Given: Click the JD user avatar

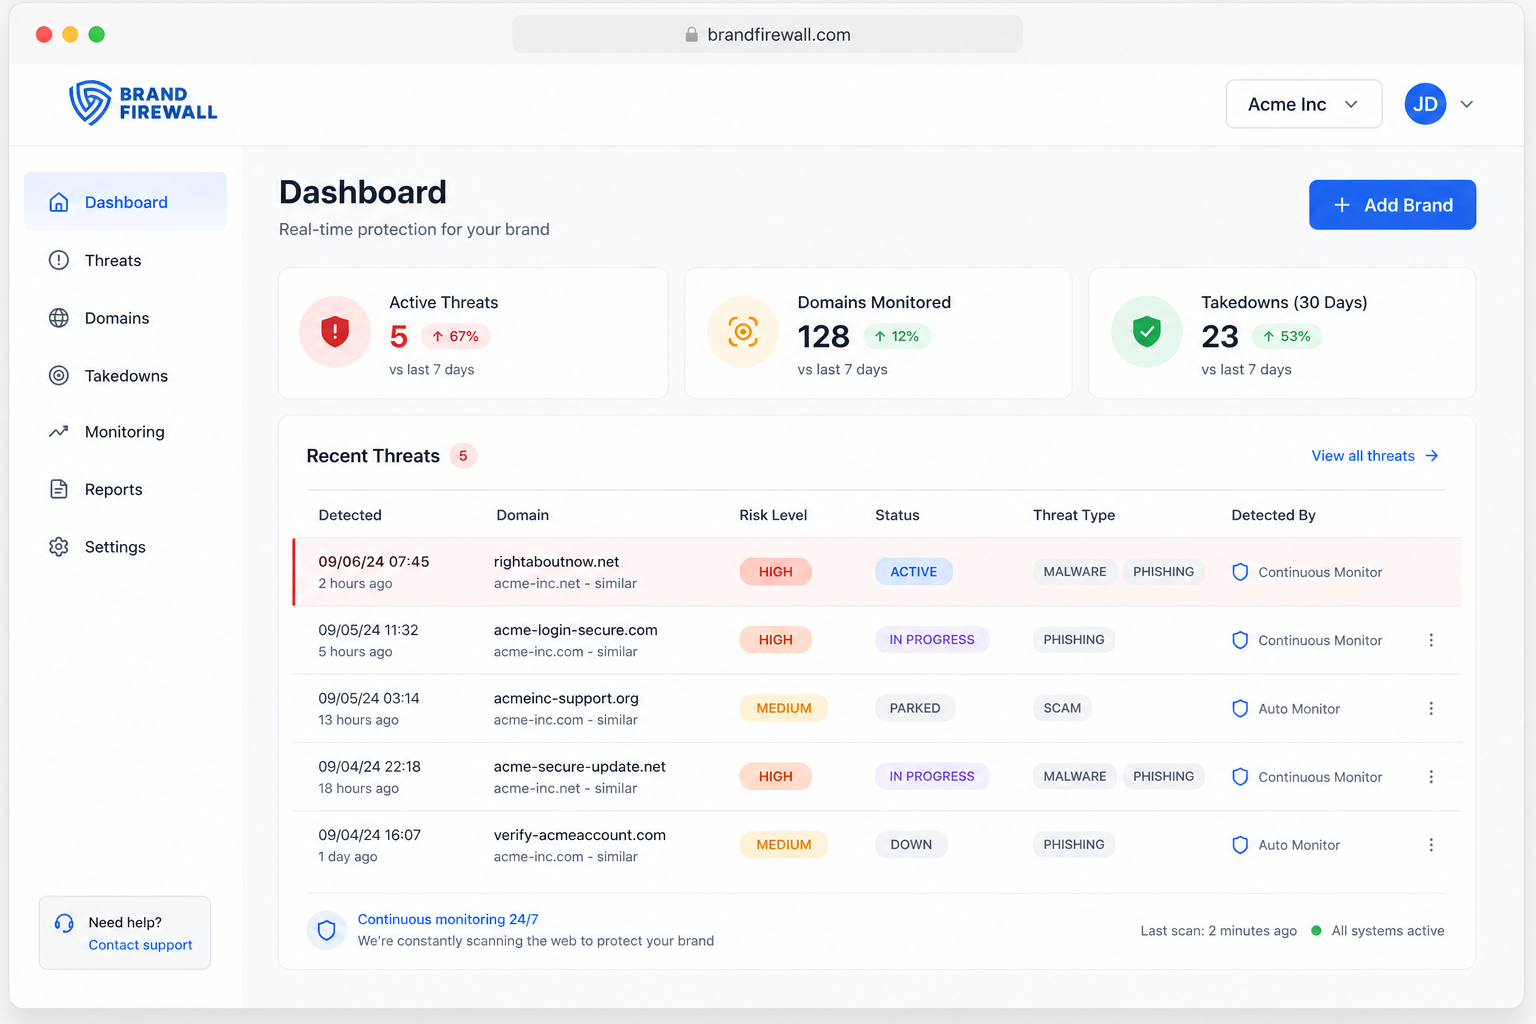Looking at the screenshot, I should pyautogui.click(x=1425, y=104).
